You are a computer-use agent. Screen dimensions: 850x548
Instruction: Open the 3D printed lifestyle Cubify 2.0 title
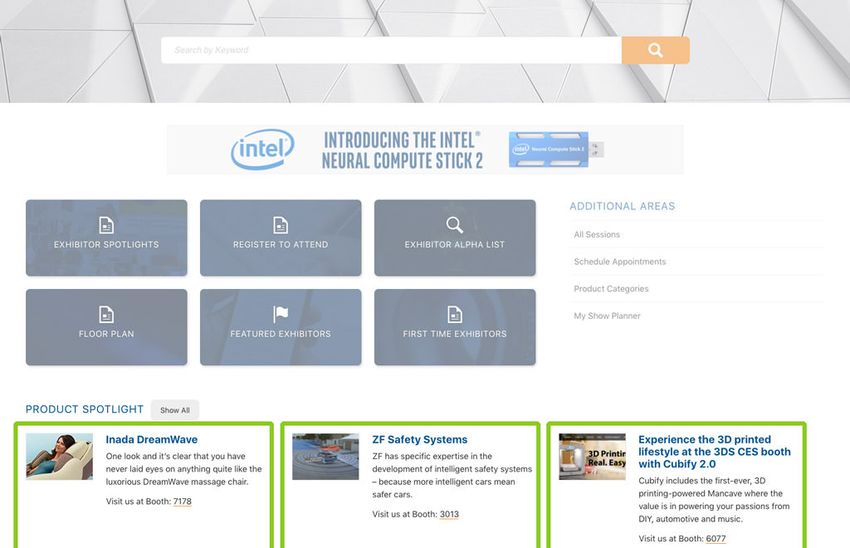tap(714, 452)
